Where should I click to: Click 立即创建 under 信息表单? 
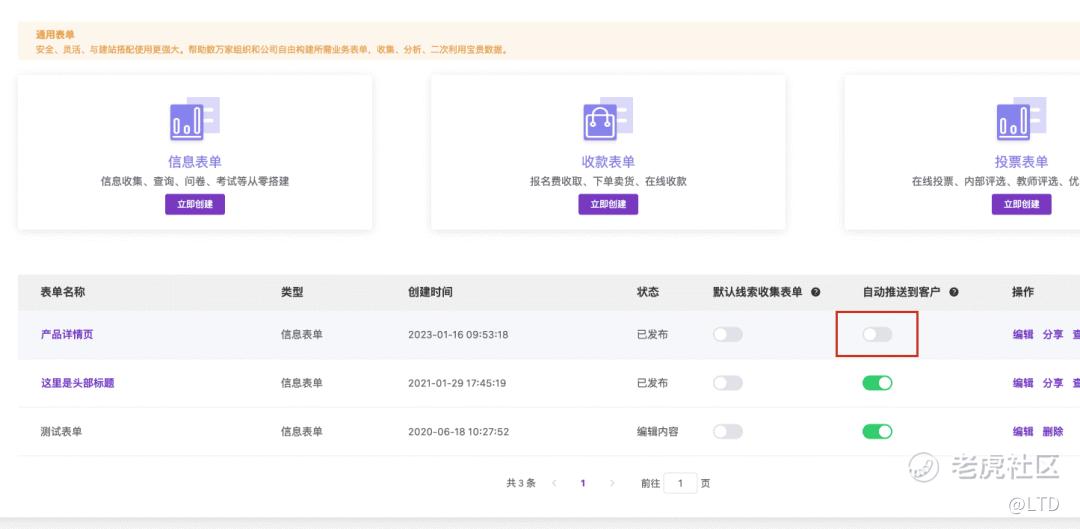(195, 205)
